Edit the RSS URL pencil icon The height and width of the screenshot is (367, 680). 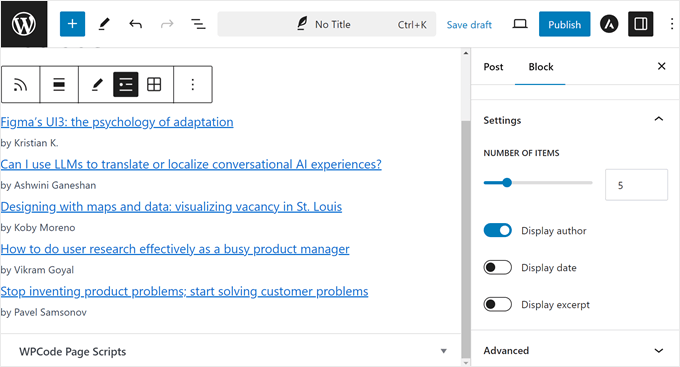97,85
